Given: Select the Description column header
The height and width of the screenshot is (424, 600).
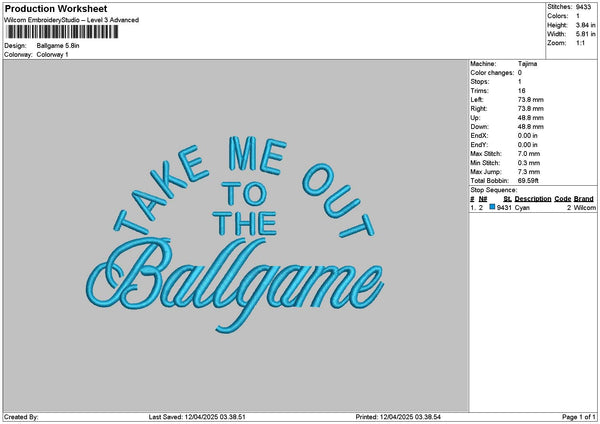Looking at the screenshot, I should [532, 199].
